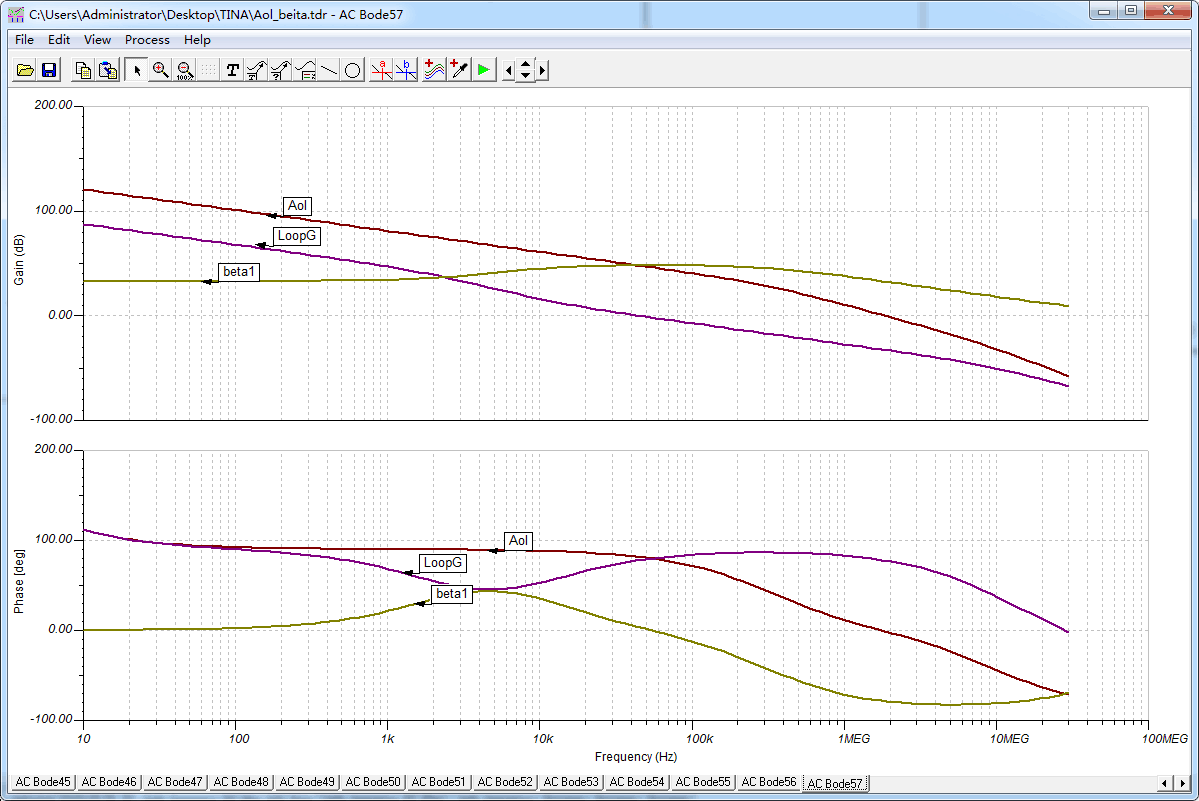
Task: Select the beta1 label in gain plot
Action: point(239,272)
